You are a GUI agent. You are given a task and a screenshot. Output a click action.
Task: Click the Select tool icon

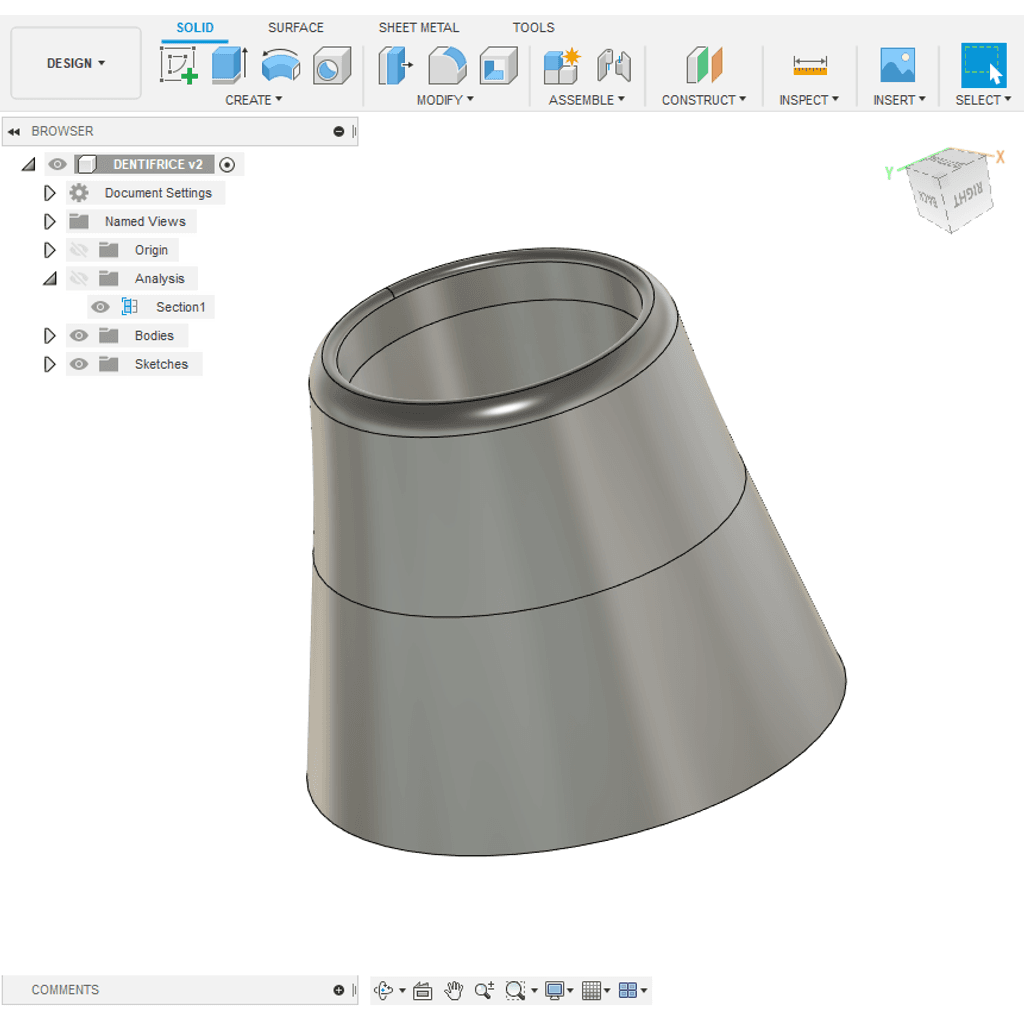[984, 65]
